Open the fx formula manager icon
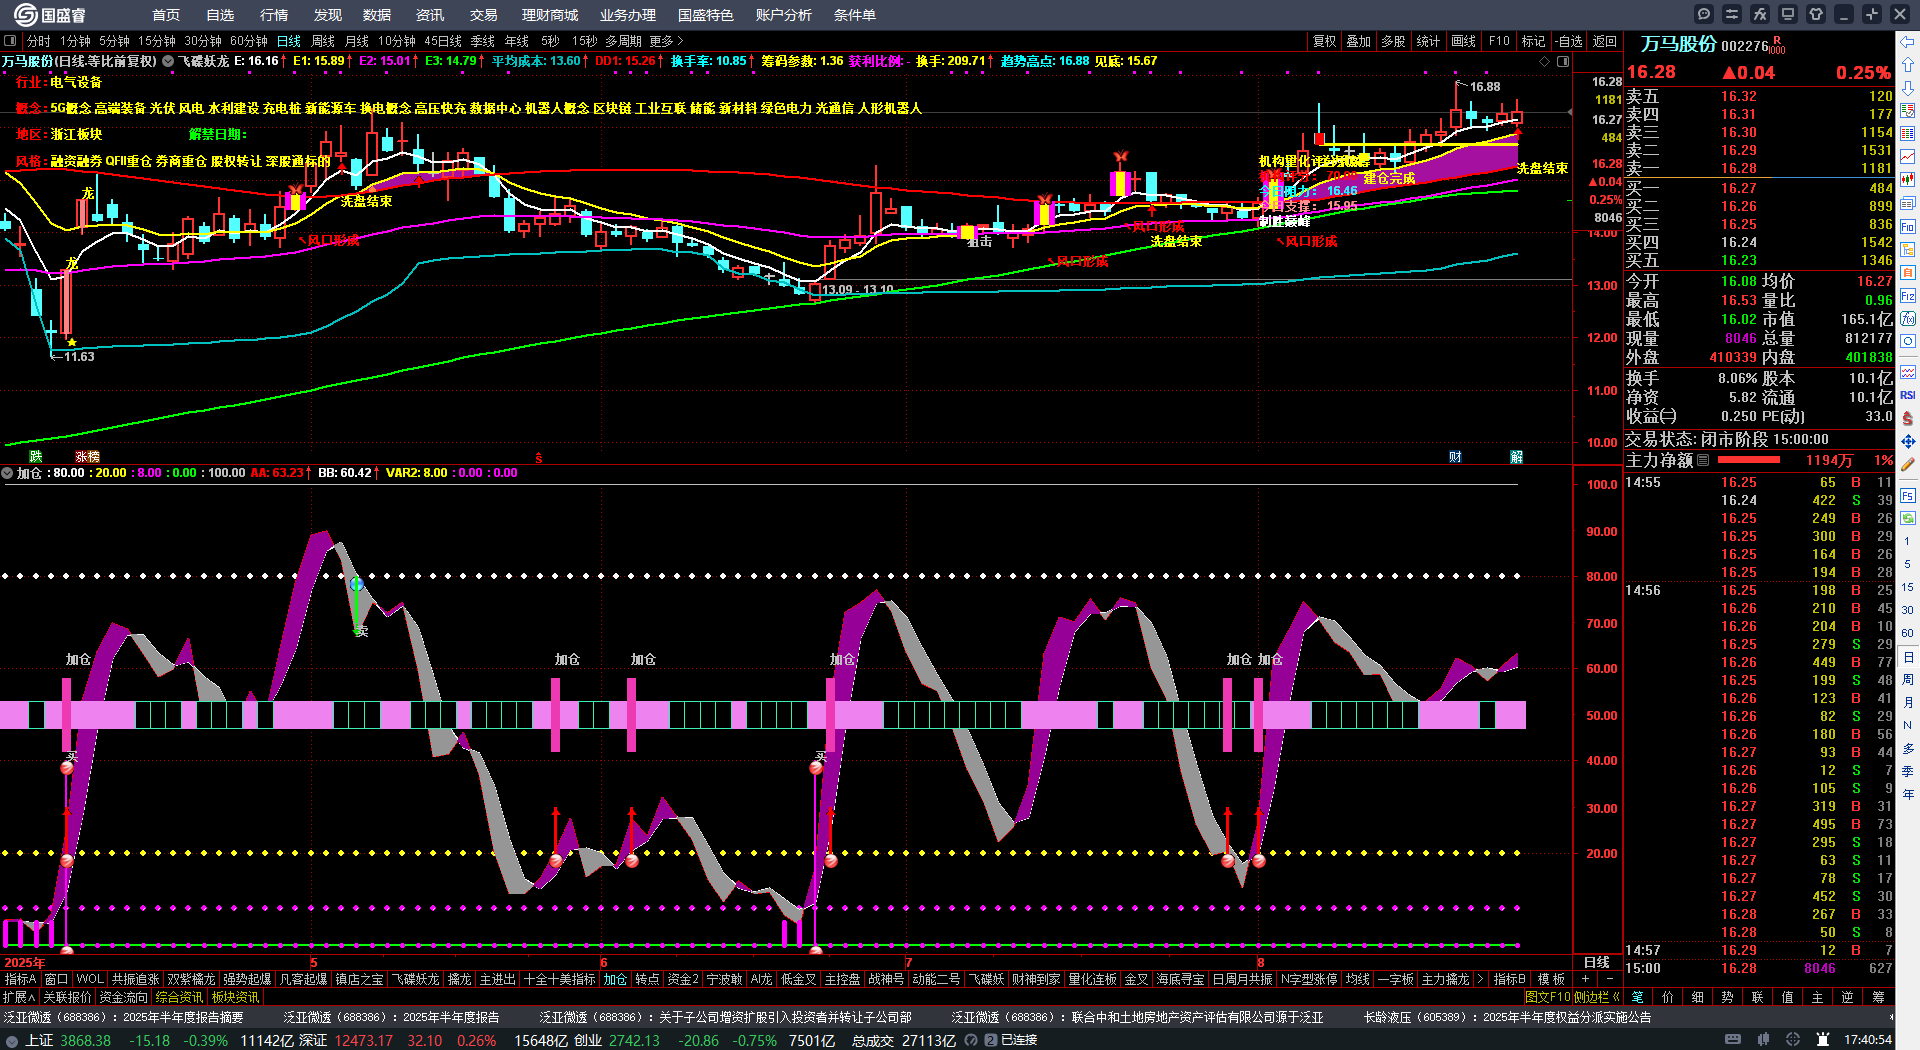Screen dimensions: 1920x1050 (x=1760, y=14)
